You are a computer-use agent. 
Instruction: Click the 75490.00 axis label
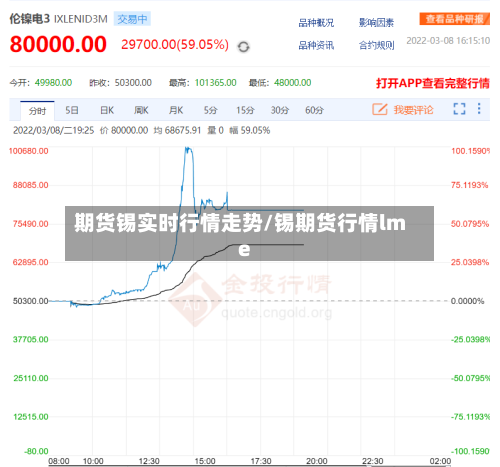(31, 224)
